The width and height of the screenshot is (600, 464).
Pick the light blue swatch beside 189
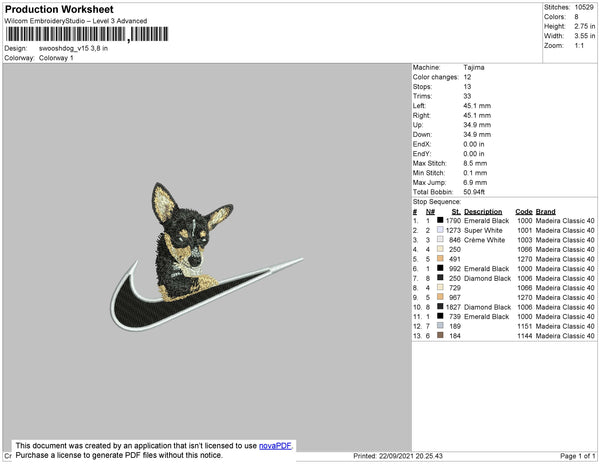(440, 326)
